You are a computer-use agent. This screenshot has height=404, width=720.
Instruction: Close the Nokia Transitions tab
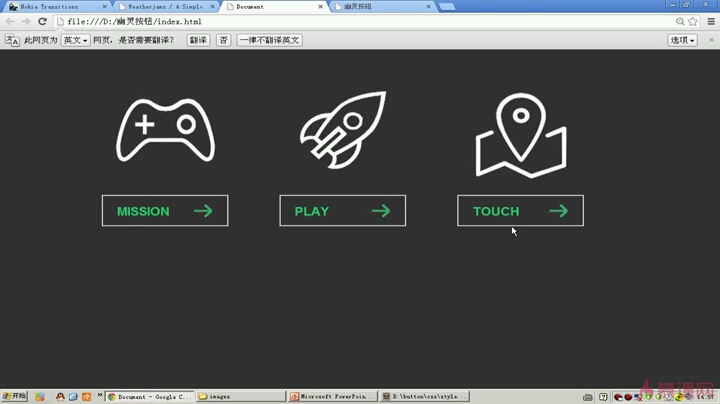104,7
